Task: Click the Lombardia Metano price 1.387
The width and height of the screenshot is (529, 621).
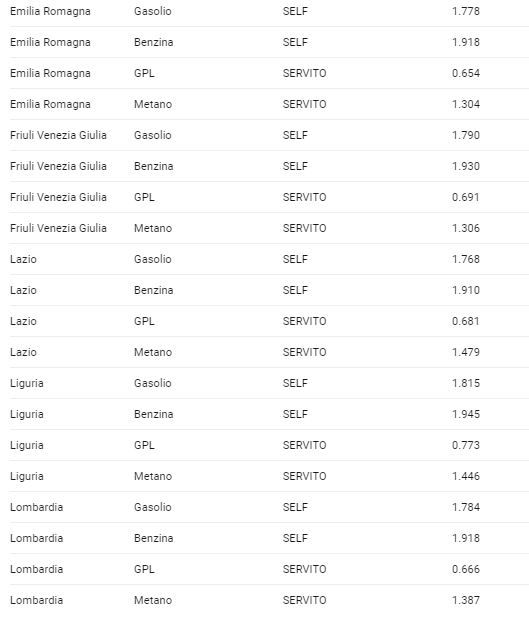Action: pyautogui.click(x=466, y=600)
